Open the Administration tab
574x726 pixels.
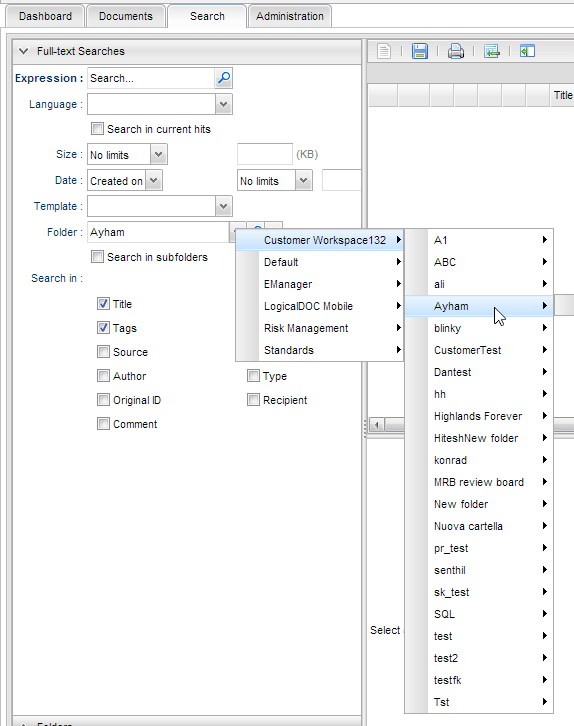pyautogui.click(x=289, y=16)
